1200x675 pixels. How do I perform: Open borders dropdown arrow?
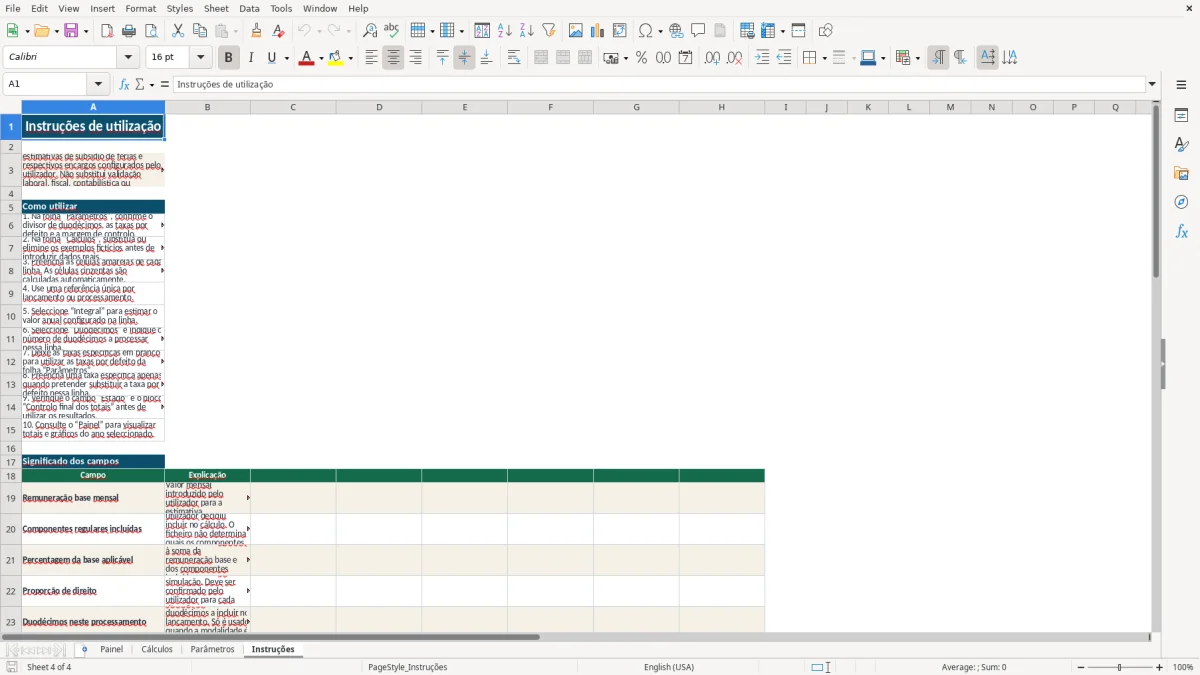[x=824, y=58]
